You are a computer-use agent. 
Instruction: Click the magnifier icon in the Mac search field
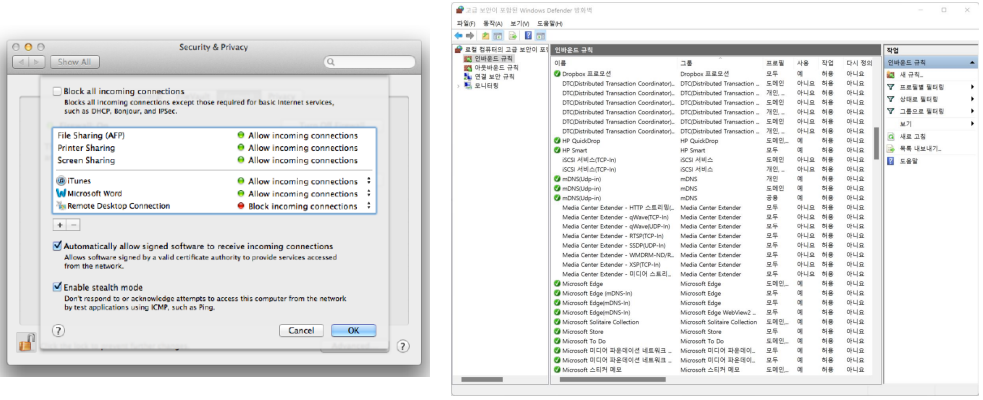[331, 62]
